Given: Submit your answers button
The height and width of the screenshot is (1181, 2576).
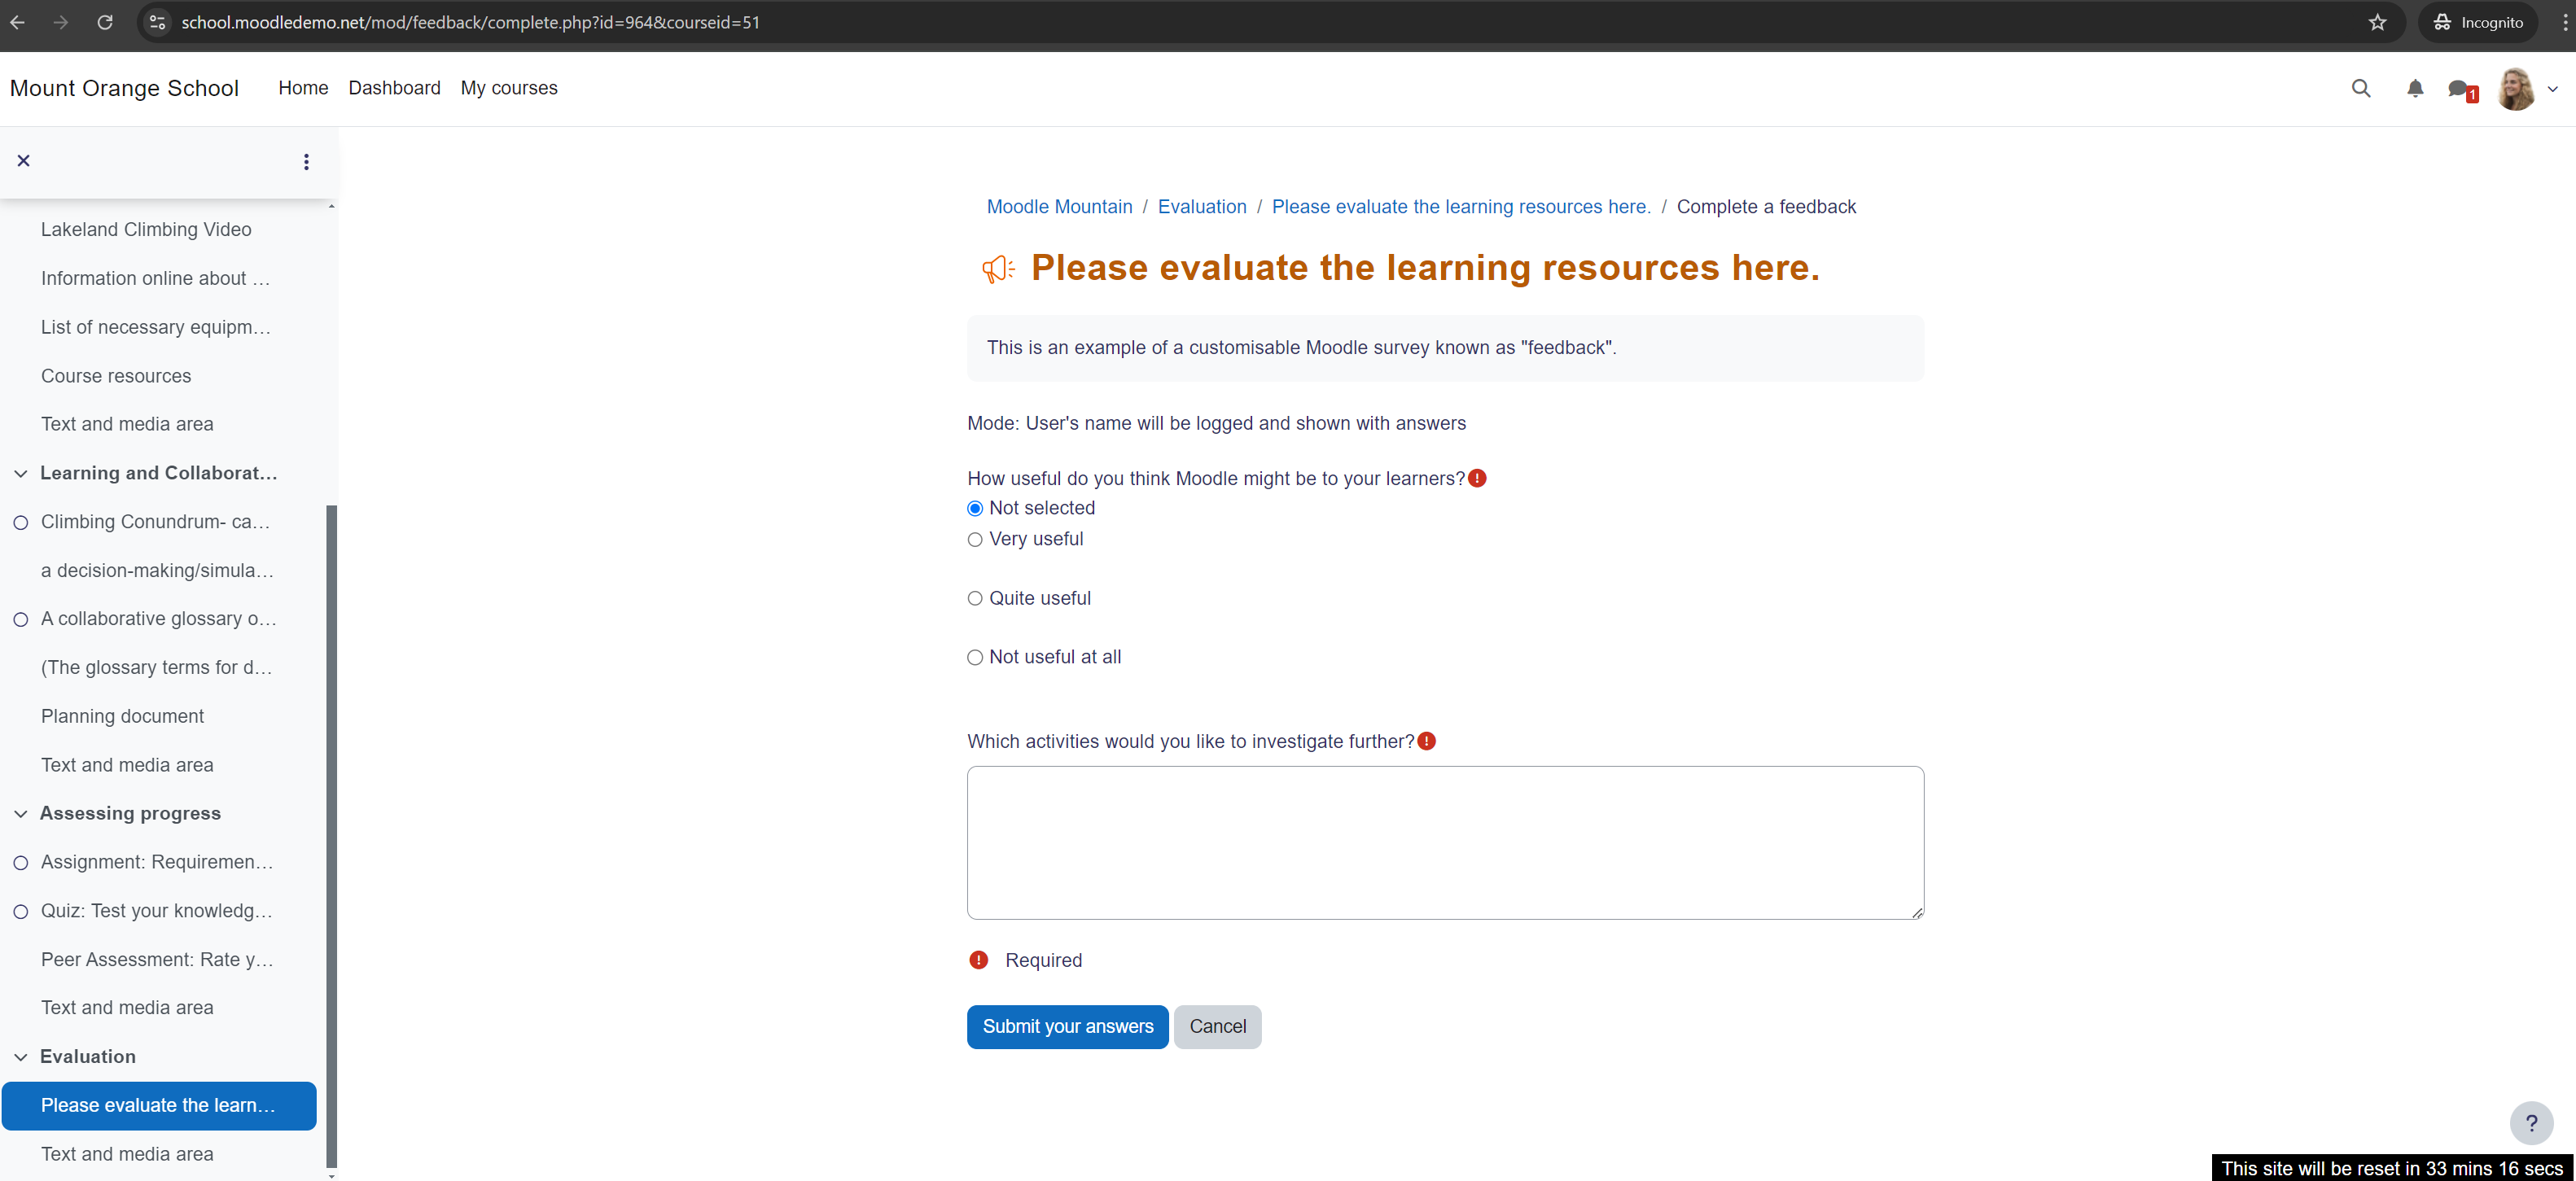Looking at the screenshot, I should click(1067, 1027).
